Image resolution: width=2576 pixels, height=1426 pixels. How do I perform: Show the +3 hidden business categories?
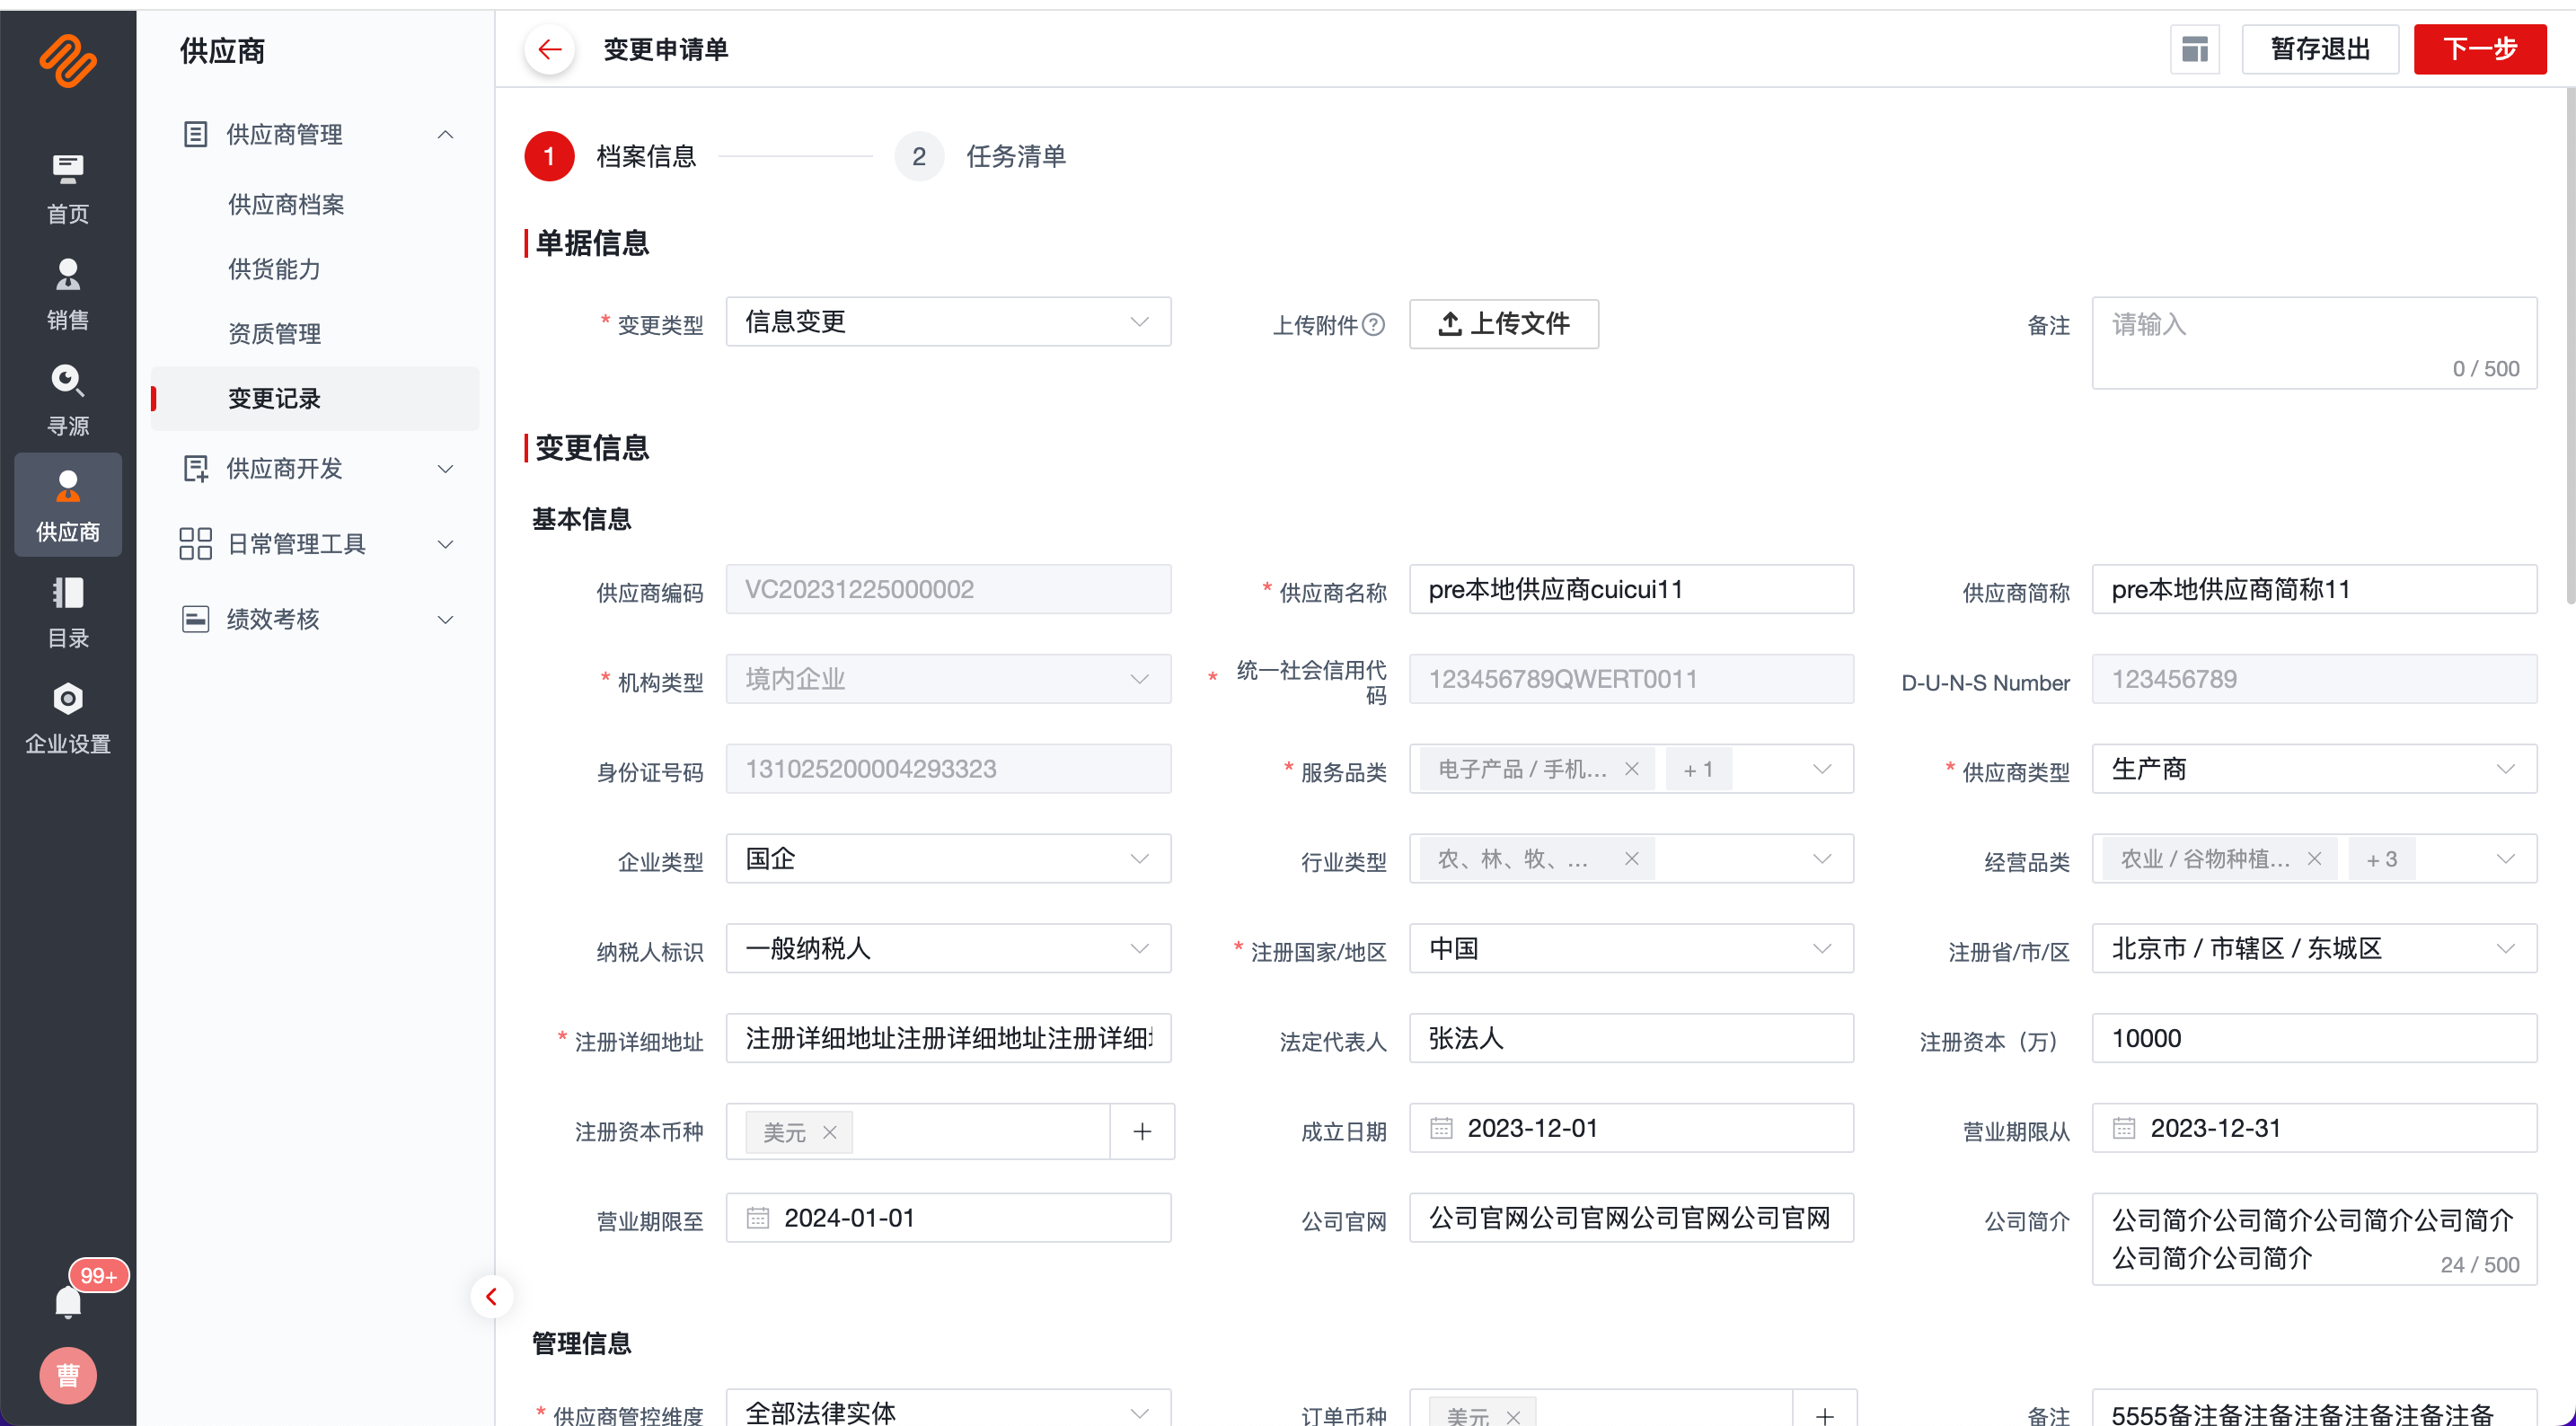tap(2381, 859)
